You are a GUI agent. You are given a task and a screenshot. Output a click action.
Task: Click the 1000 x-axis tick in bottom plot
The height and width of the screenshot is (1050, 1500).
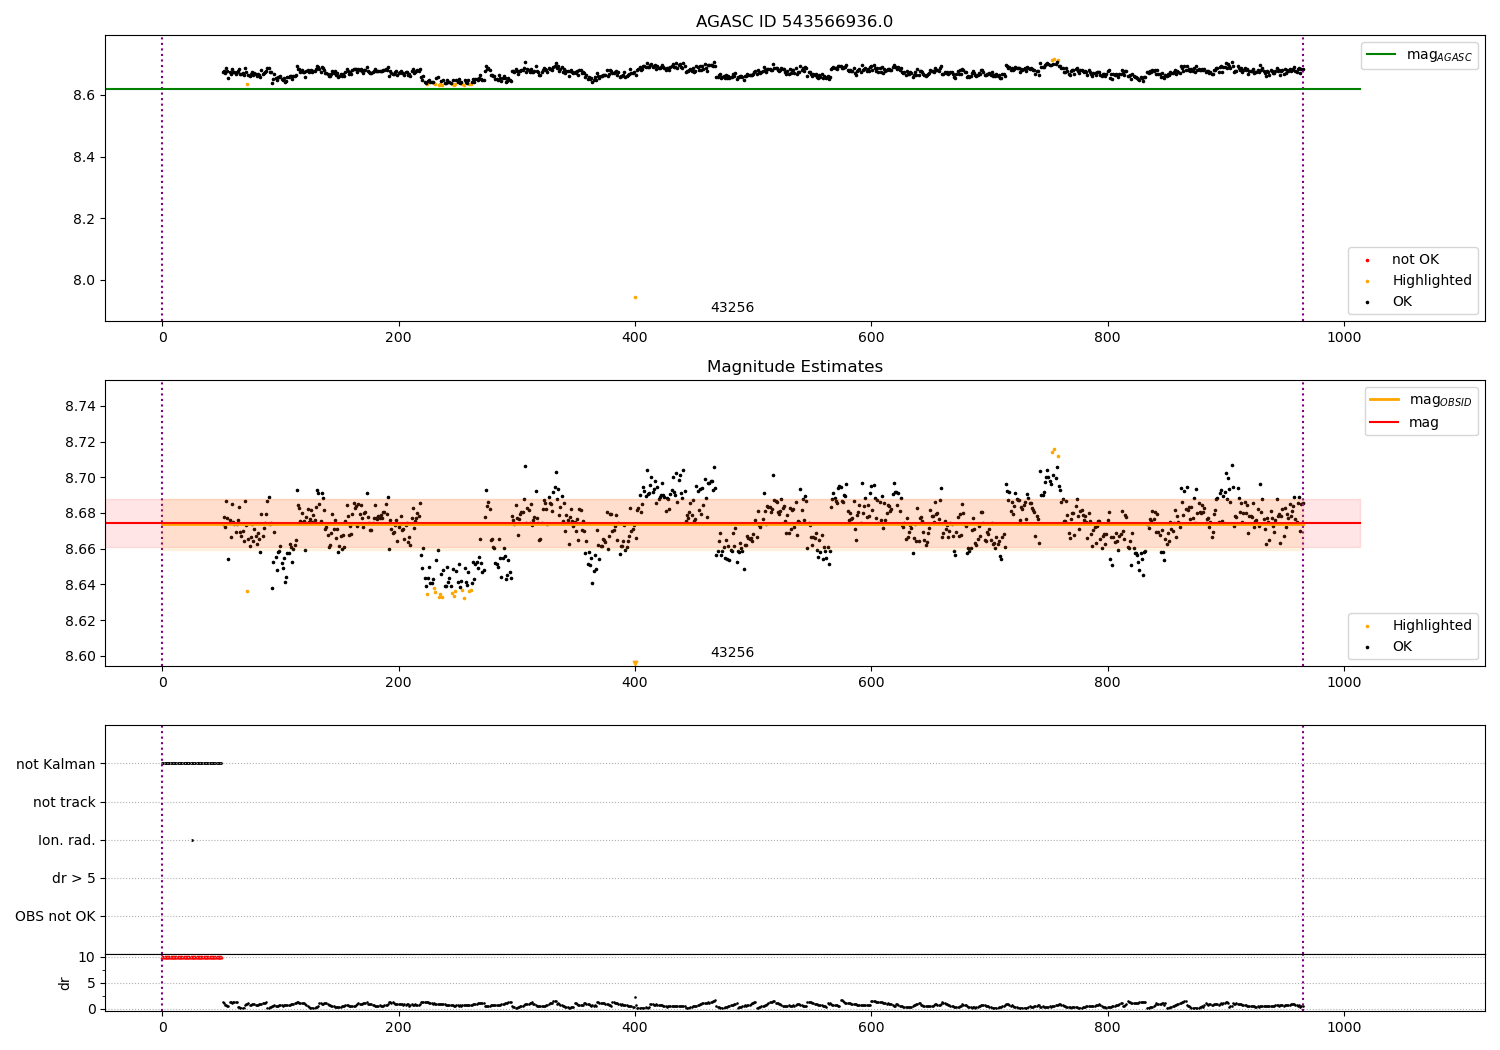pyautogui.click(x=1343, y=1026)
